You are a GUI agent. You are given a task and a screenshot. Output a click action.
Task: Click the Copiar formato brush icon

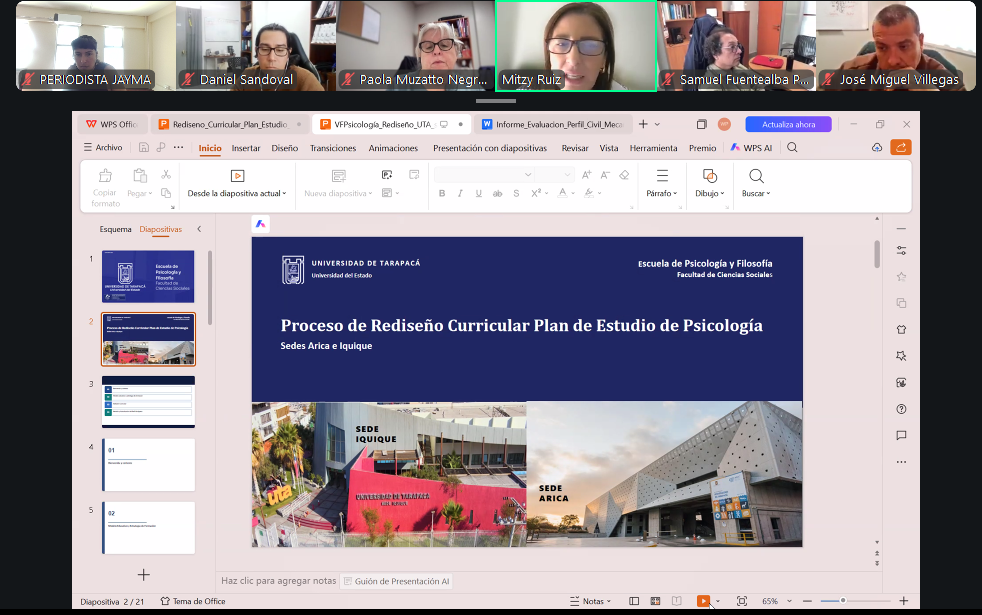pos(105,175)
